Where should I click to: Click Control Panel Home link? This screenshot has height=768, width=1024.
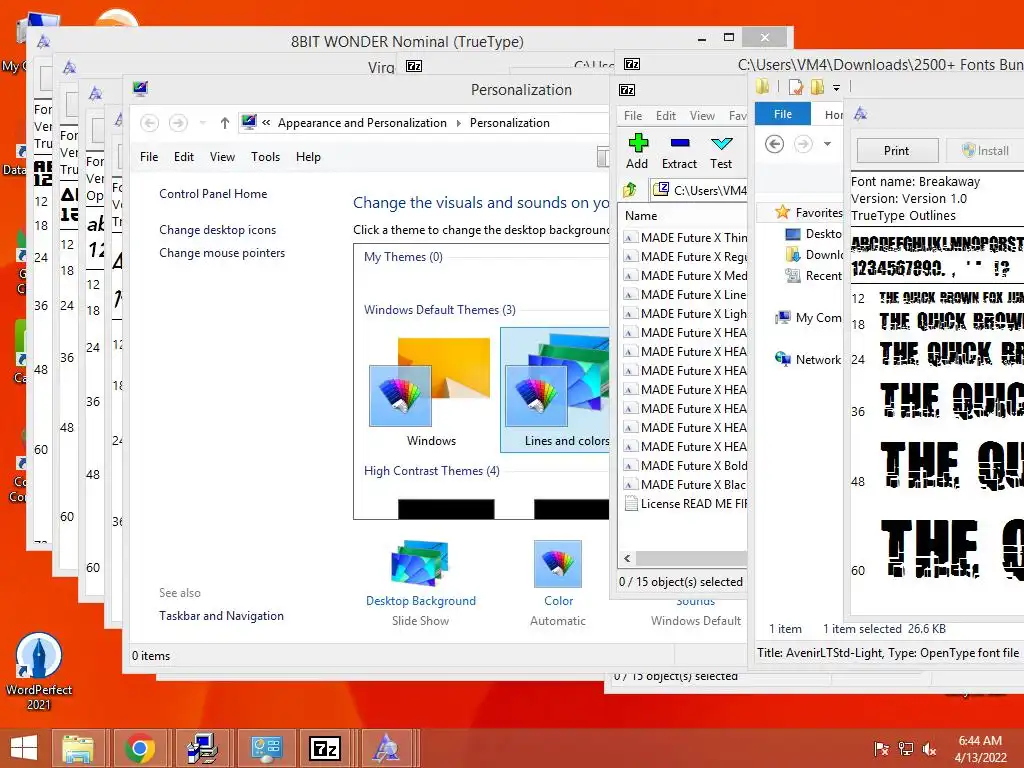(x=213, y=194)
